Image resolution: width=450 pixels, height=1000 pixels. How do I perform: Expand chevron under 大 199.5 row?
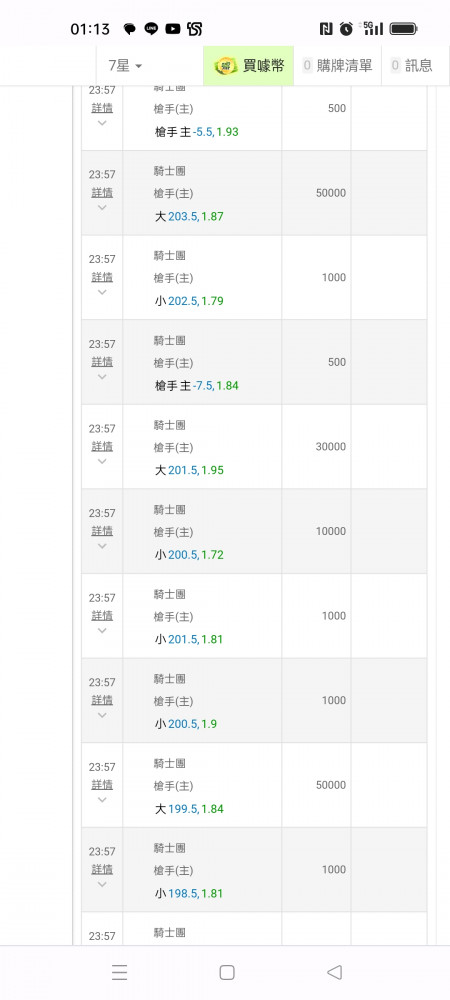[x=102, y=800]
